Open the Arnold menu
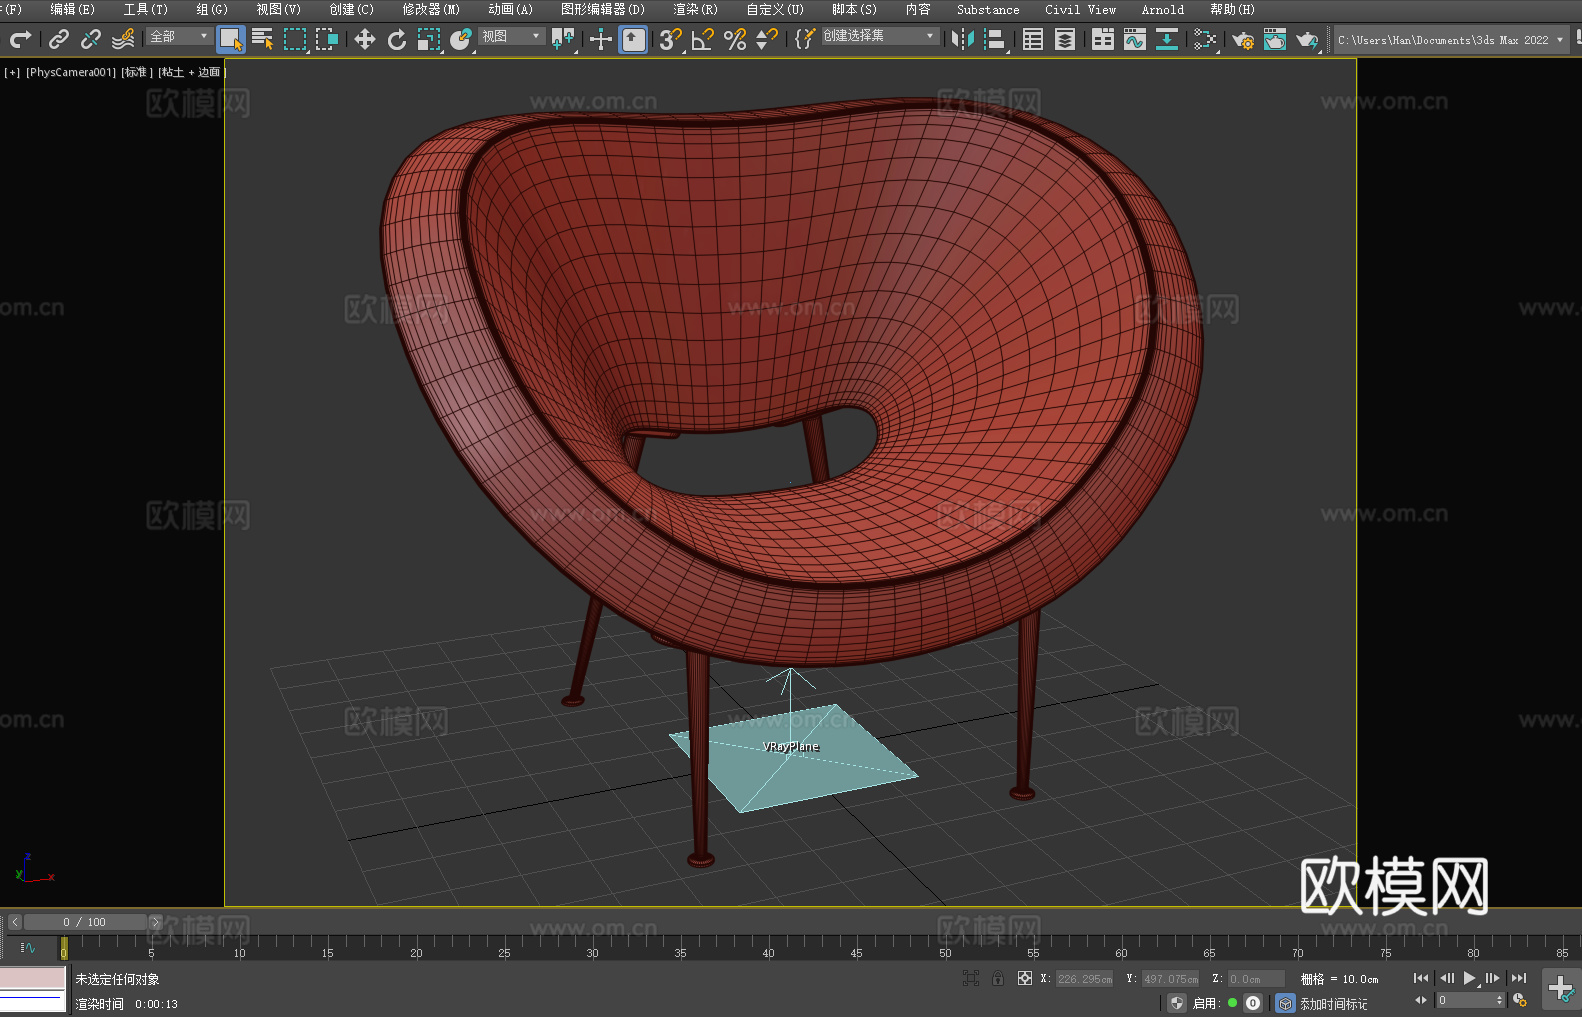This screenshot has height=1017, width=1582. pyautogui.click(x=1162, y=9)
